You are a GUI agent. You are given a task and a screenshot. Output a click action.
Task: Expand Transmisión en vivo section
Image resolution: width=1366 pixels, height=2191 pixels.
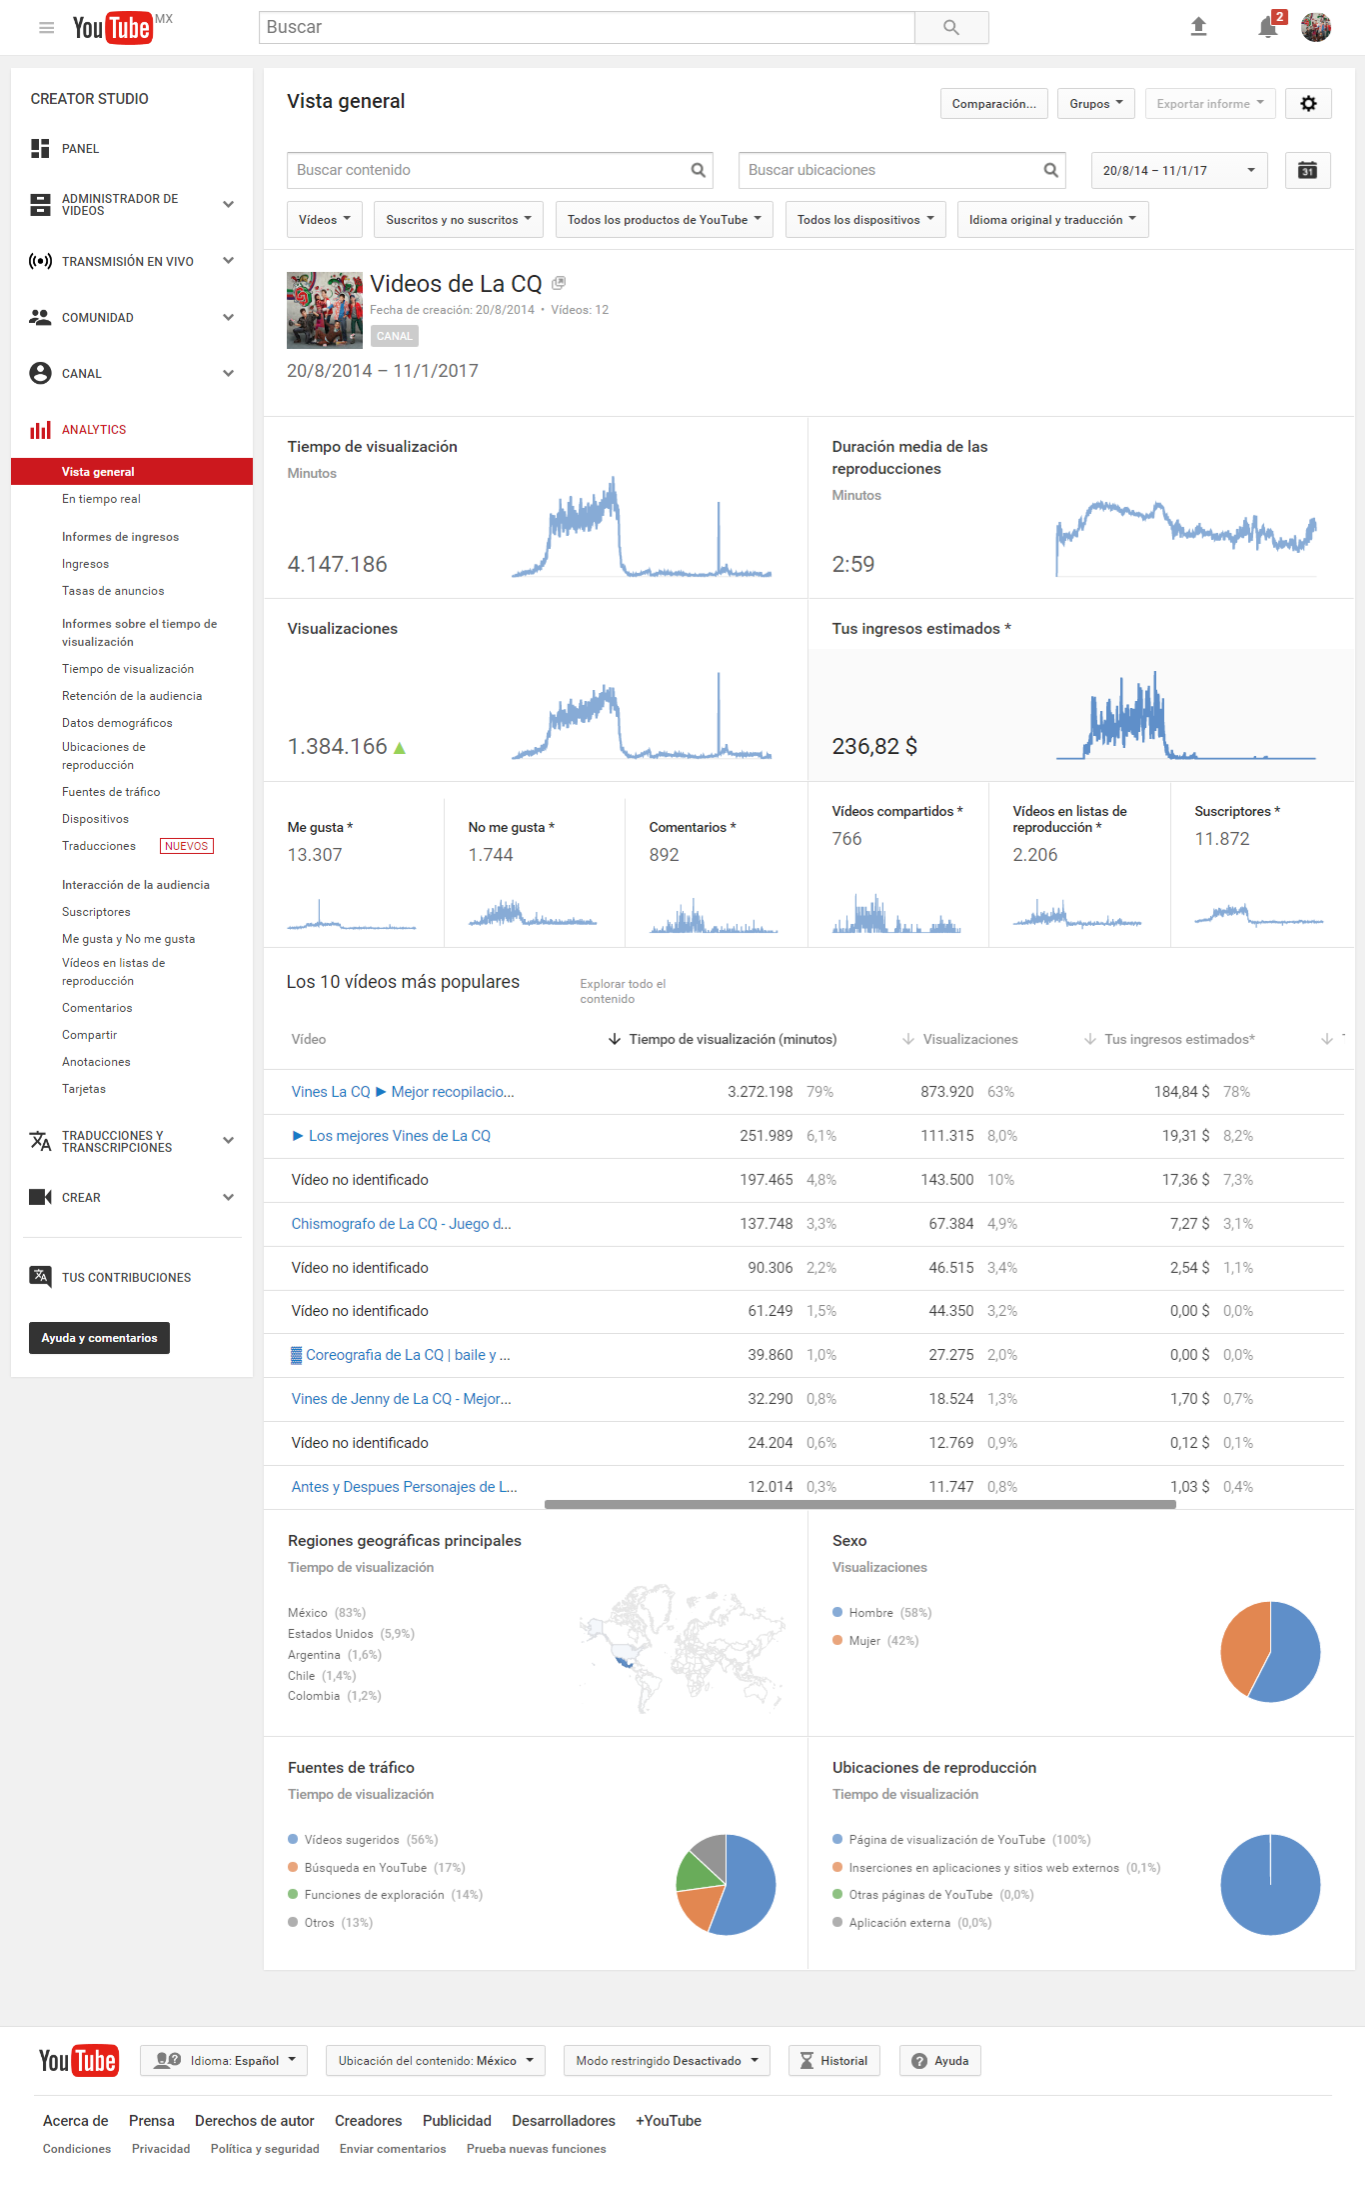click(228, 262)
